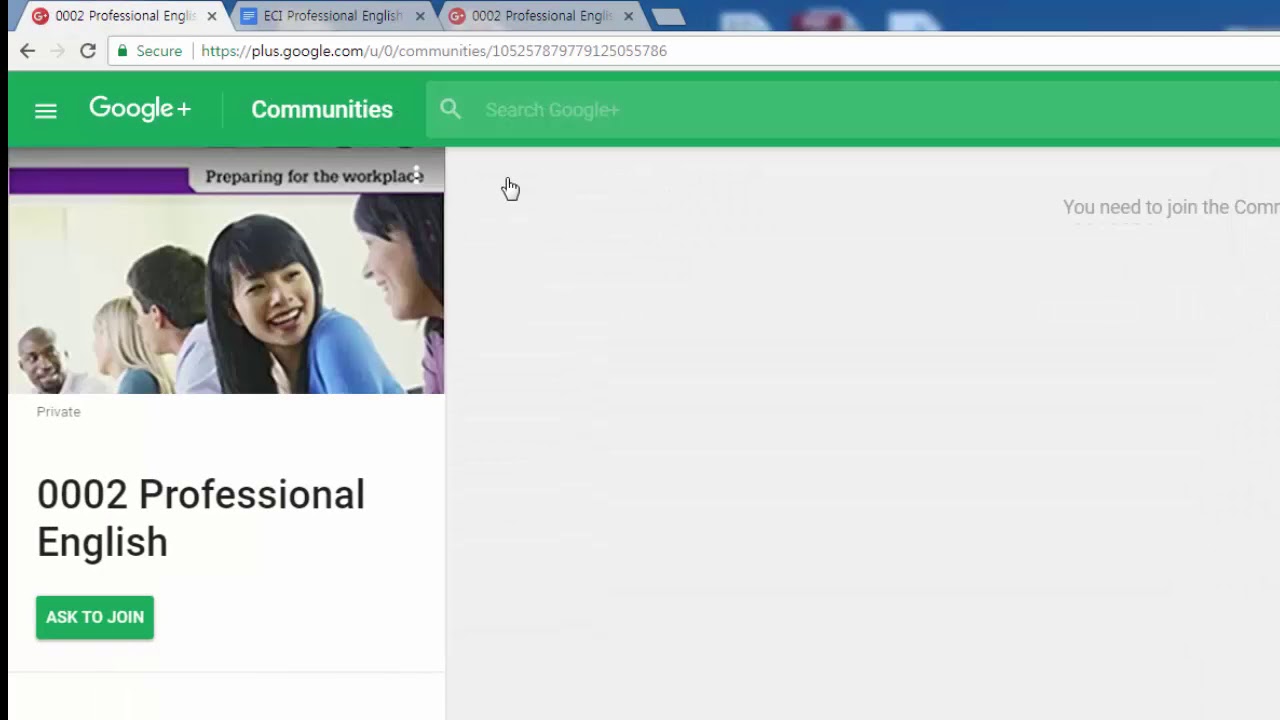Open the Google+ hamburger main menu
The image size is (1280, 720).
(46, 111)
